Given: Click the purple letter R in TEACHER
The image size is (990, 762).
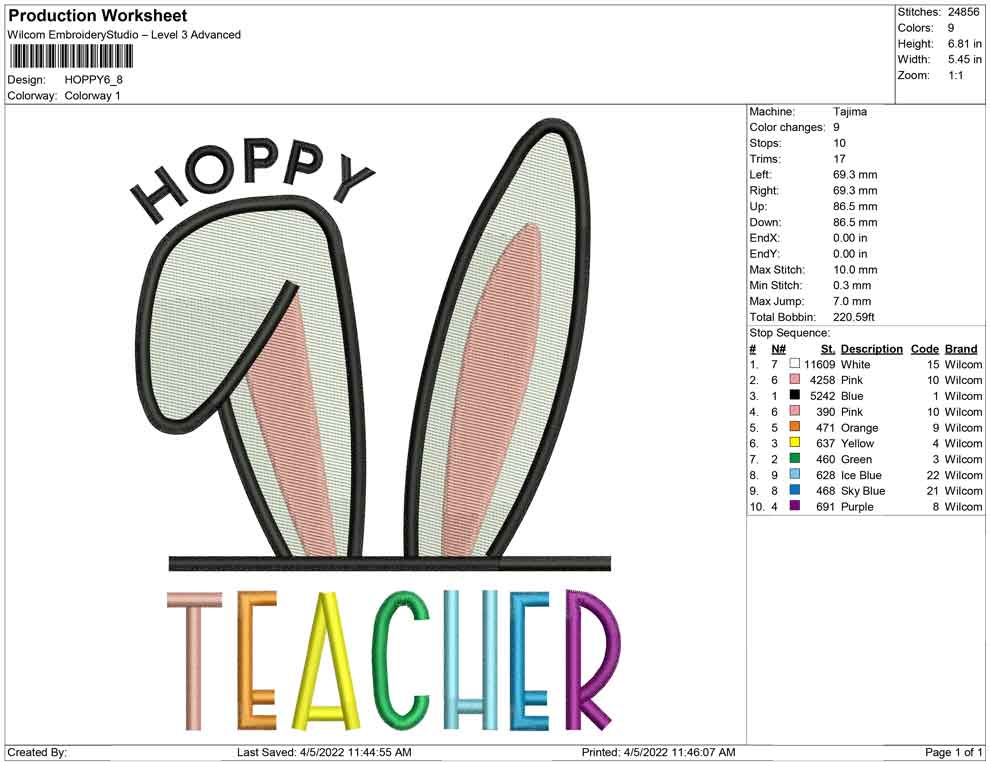Looking at the screenshot, I should 592,660.
